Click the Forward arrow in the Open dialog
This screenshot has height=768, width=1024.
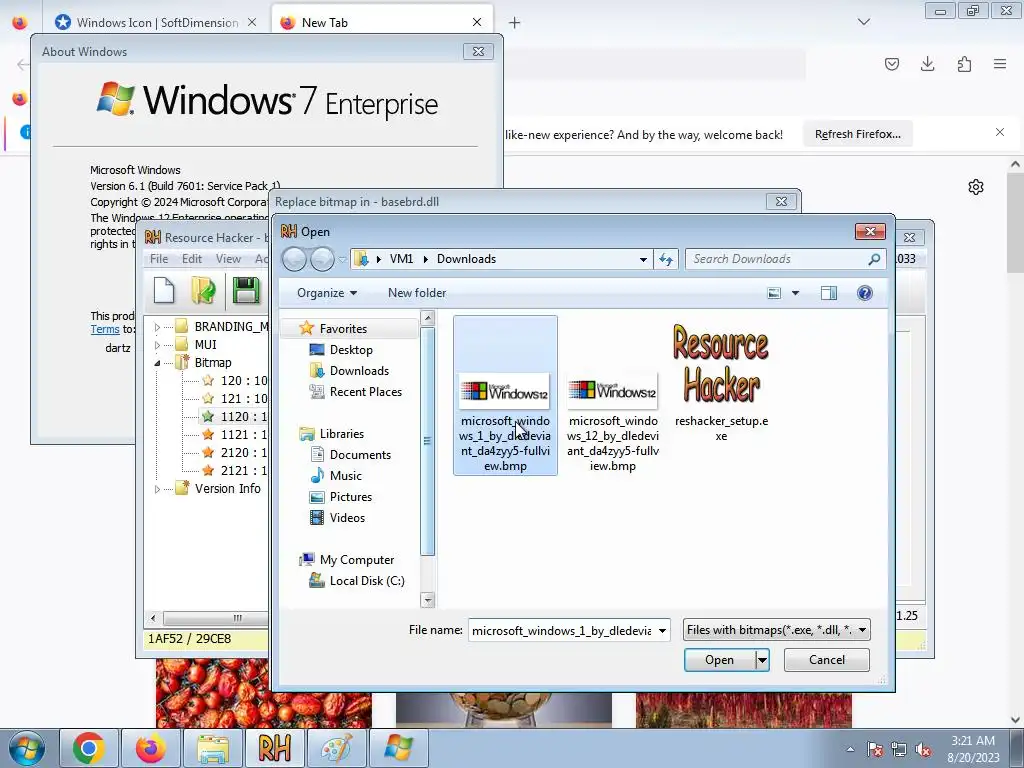coord(322,259)
